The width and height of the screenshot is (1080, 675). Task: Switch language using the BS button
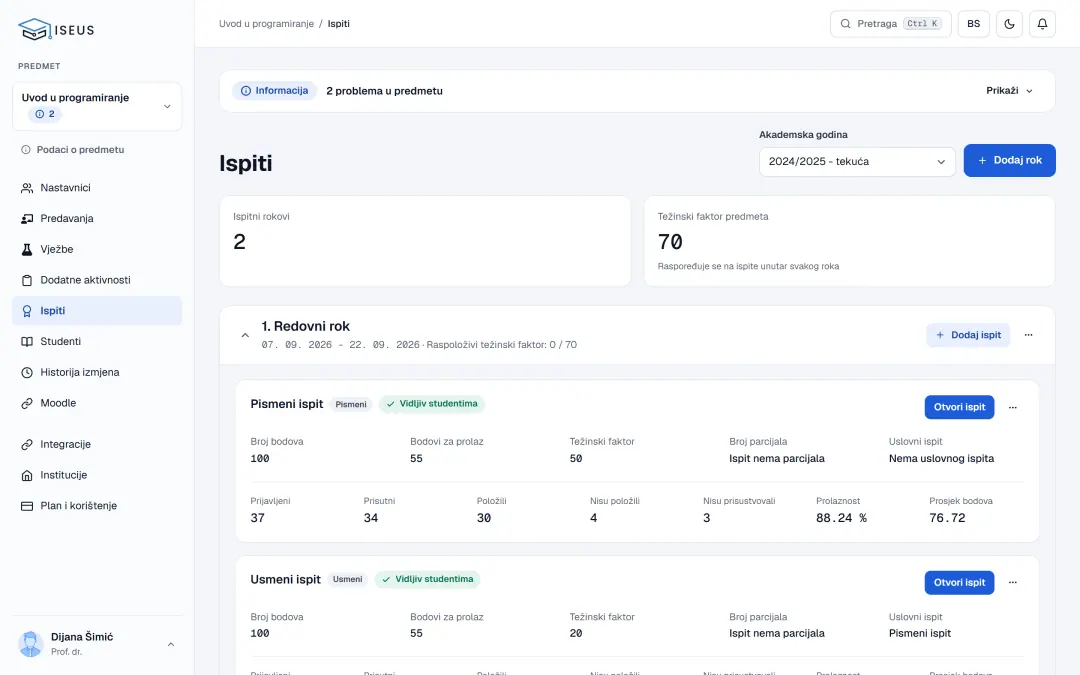973,24
